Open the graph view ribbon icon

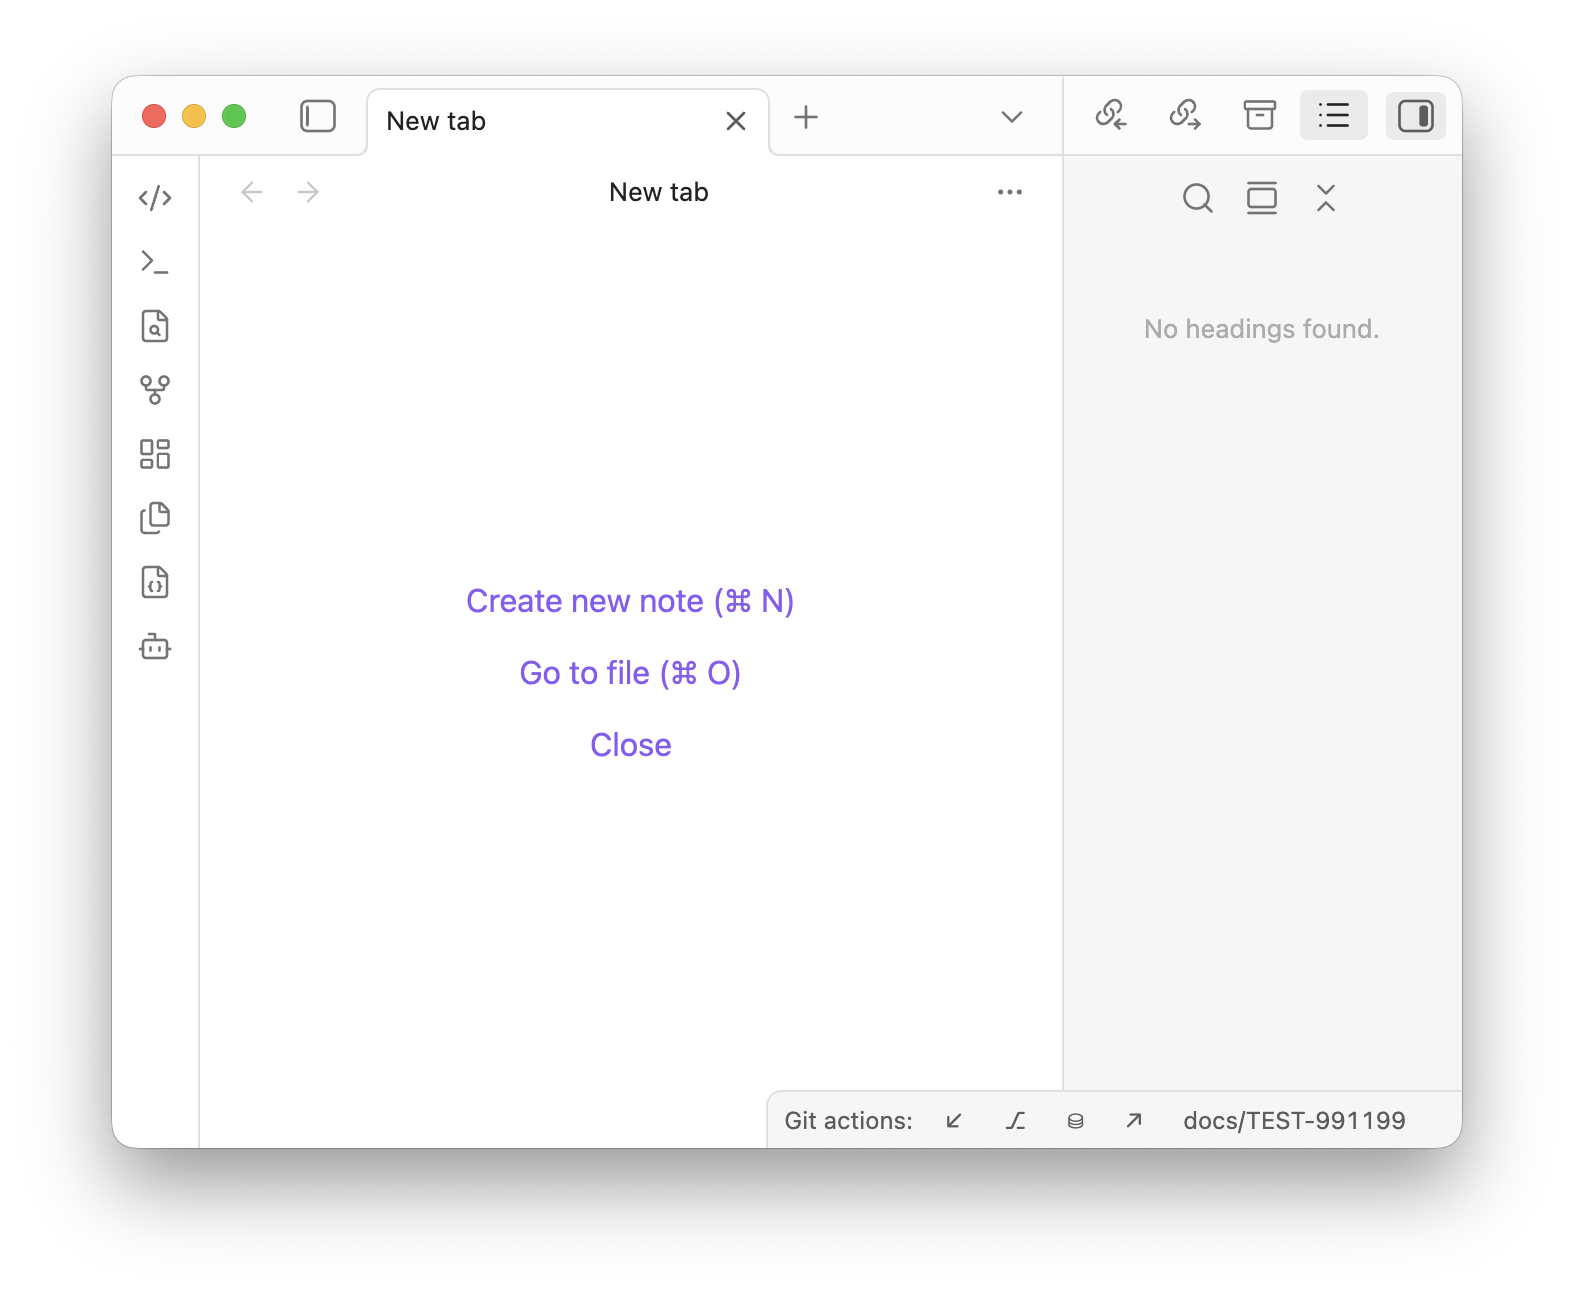(x=155, y=390)
